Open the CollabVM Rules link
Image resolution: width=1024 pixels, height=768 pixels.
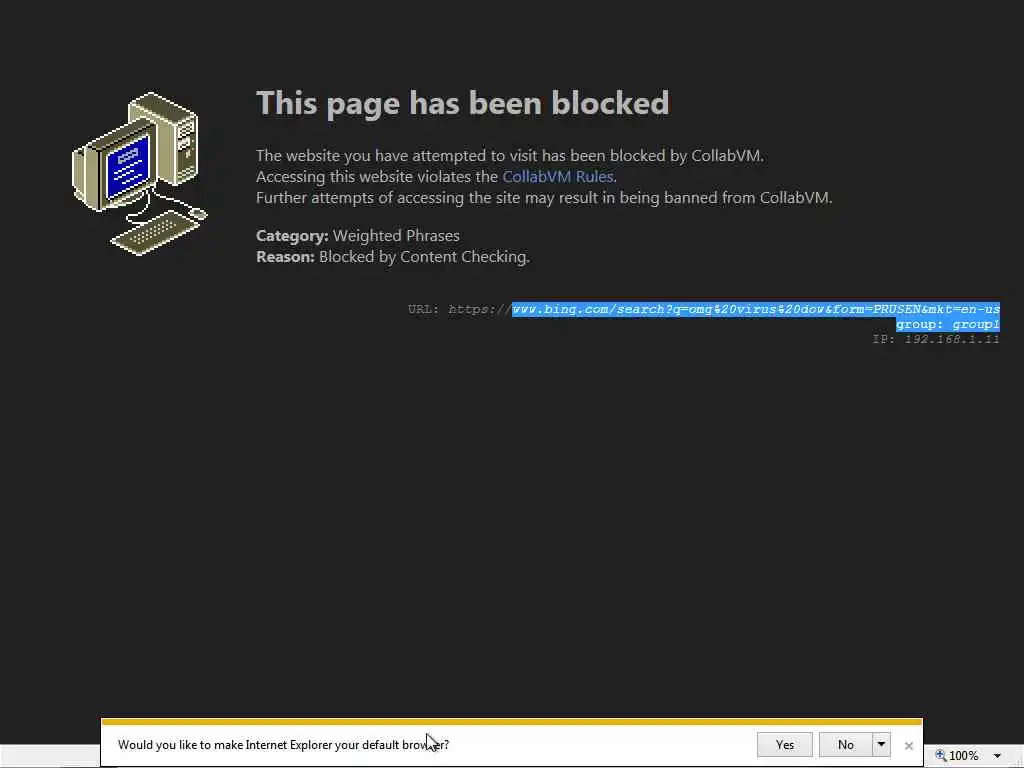click(x=558, y=177)
